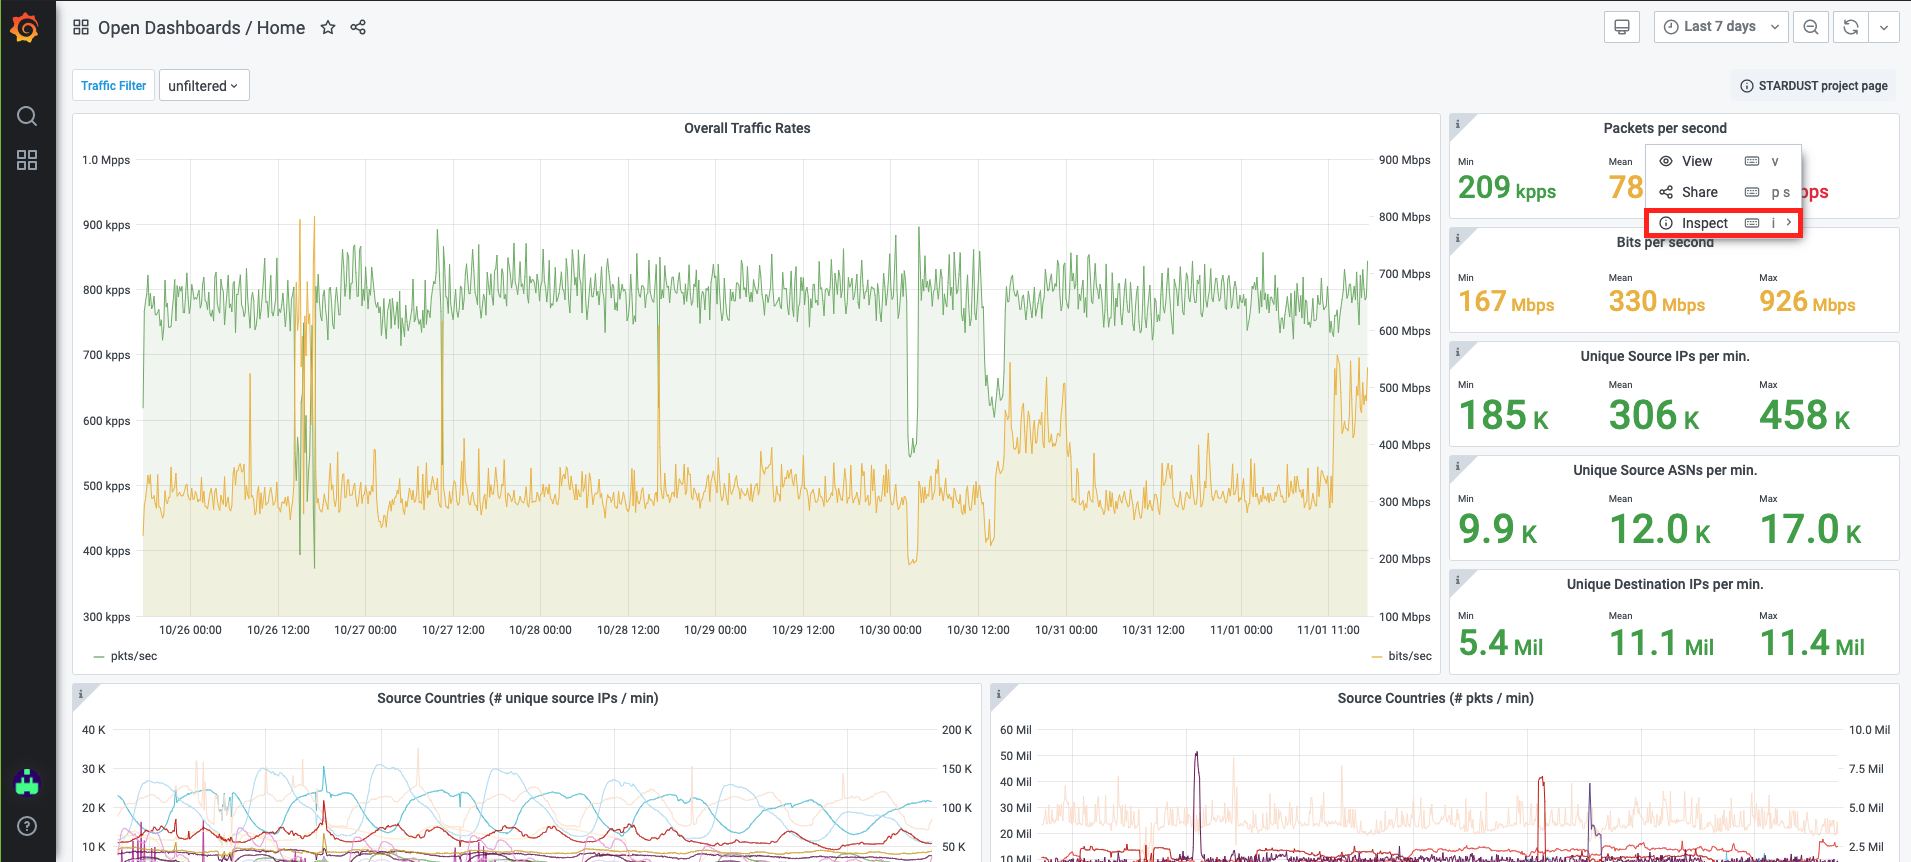
Task: Star this dashboard as favorite
Action: 328,27
